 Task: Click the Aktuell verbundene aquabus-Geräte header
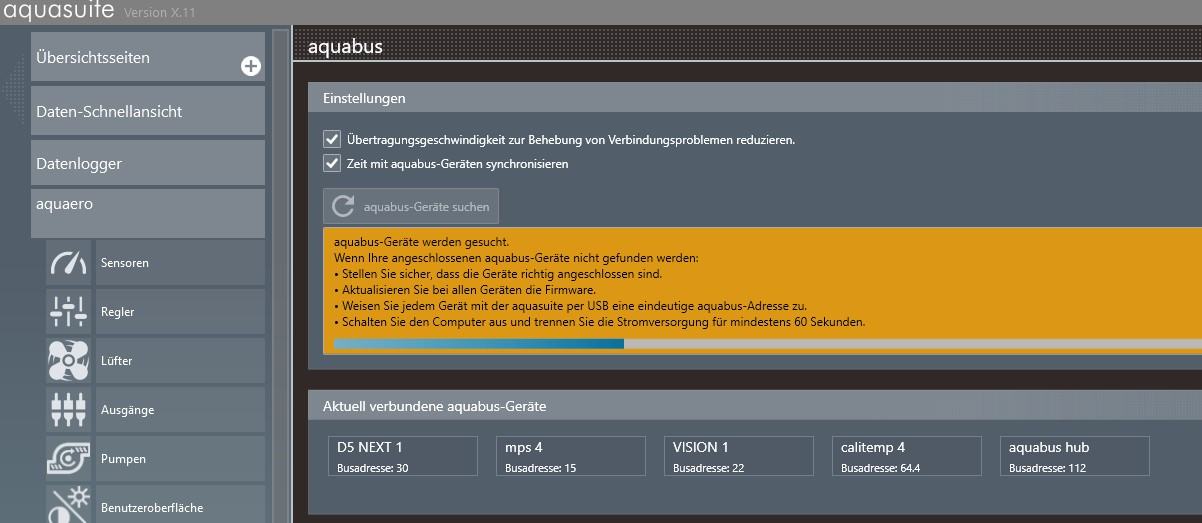click(755, 406)
